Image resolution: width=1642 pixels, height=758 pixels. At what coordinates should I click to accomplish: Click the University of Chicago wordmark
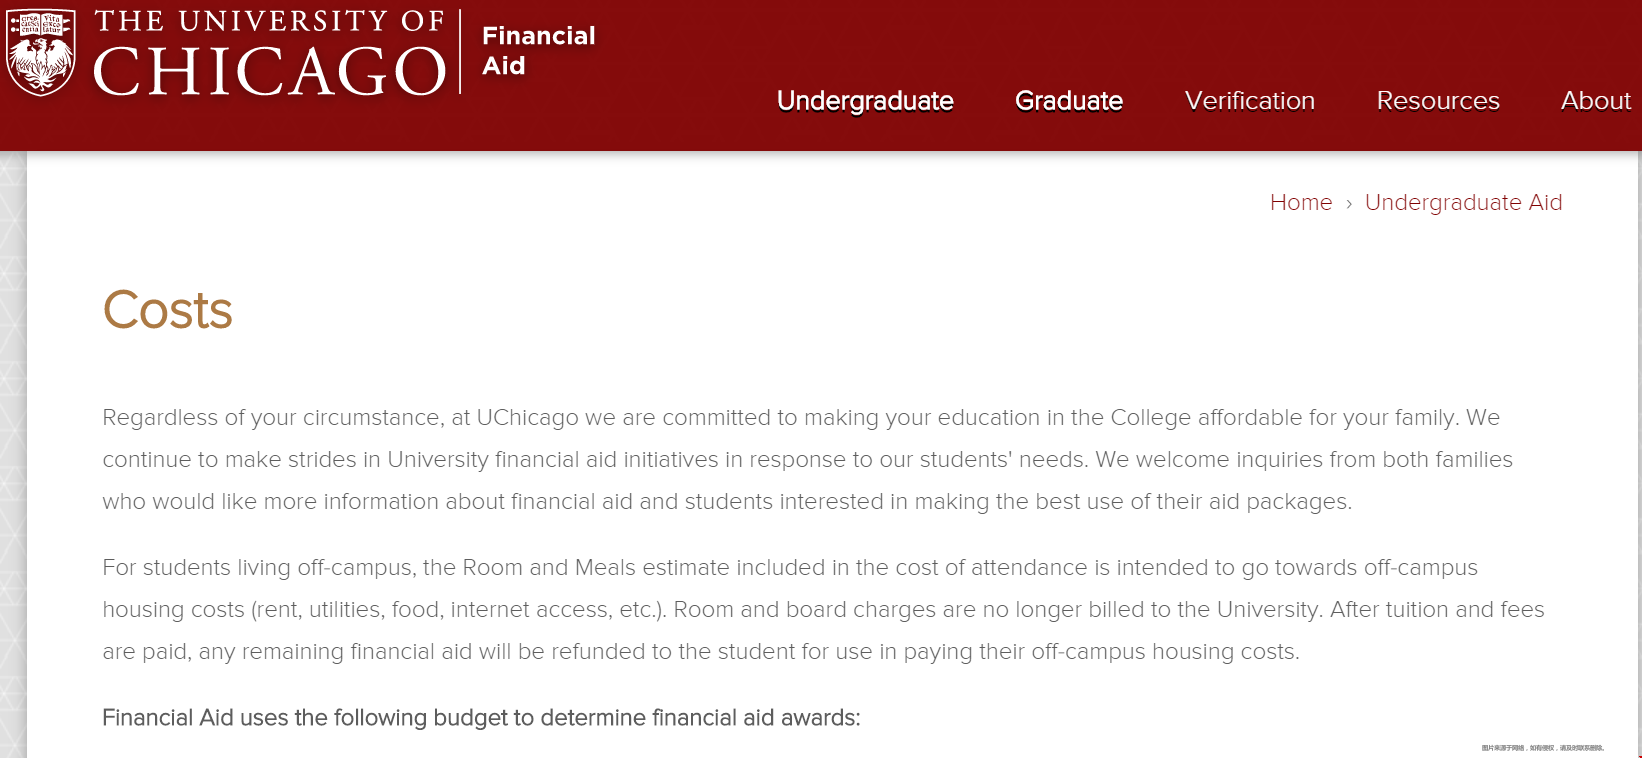[269, 54]
